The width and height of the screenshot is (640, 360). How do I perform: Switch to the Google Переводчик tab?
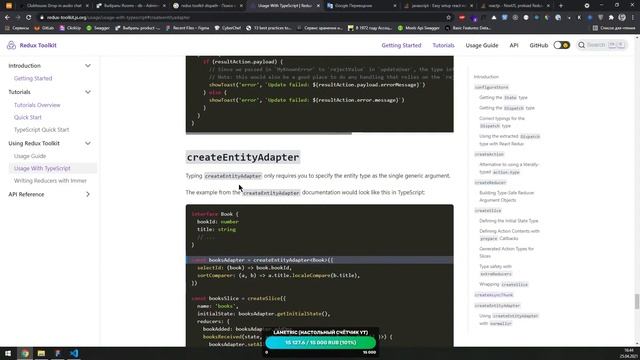click(360, 6)
